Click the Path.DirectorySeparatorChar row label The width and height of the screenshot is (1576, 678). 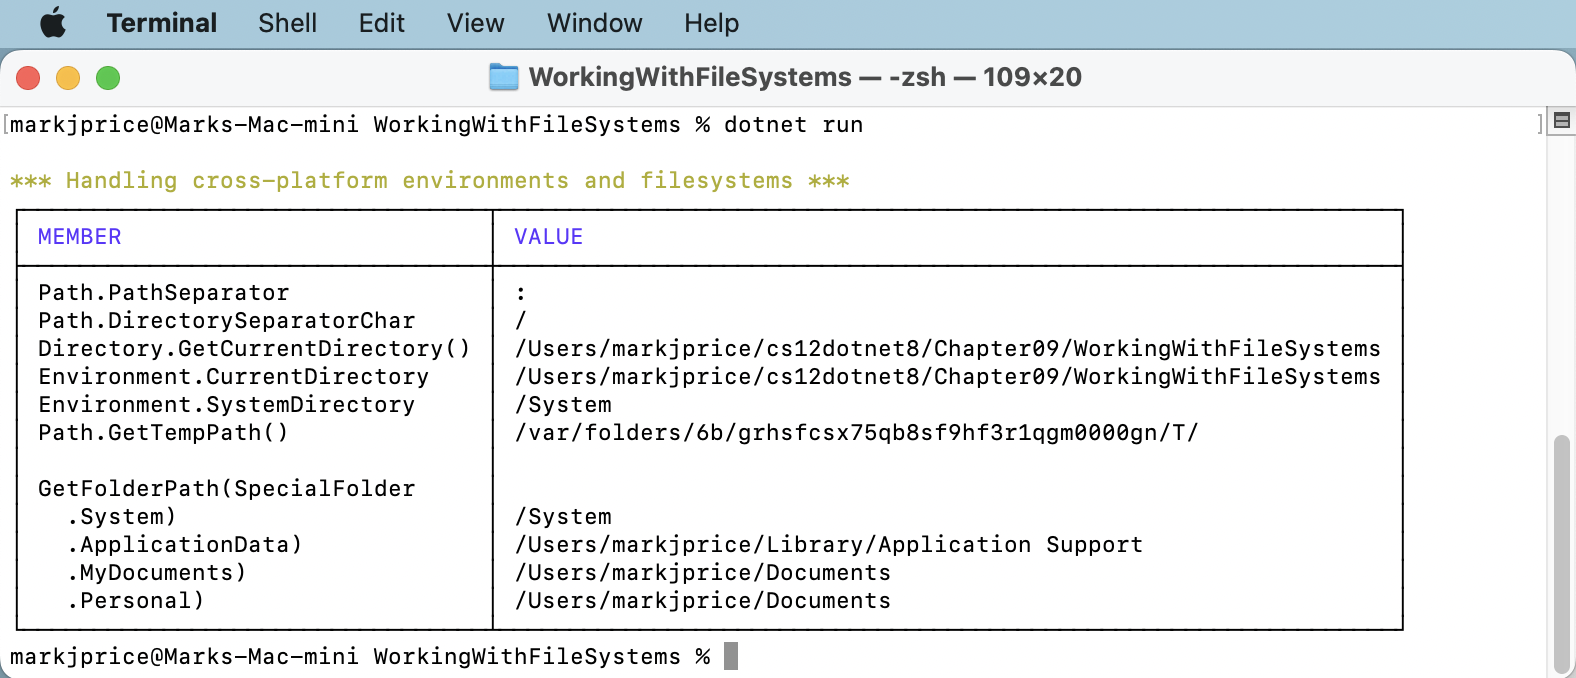point(227,321)
